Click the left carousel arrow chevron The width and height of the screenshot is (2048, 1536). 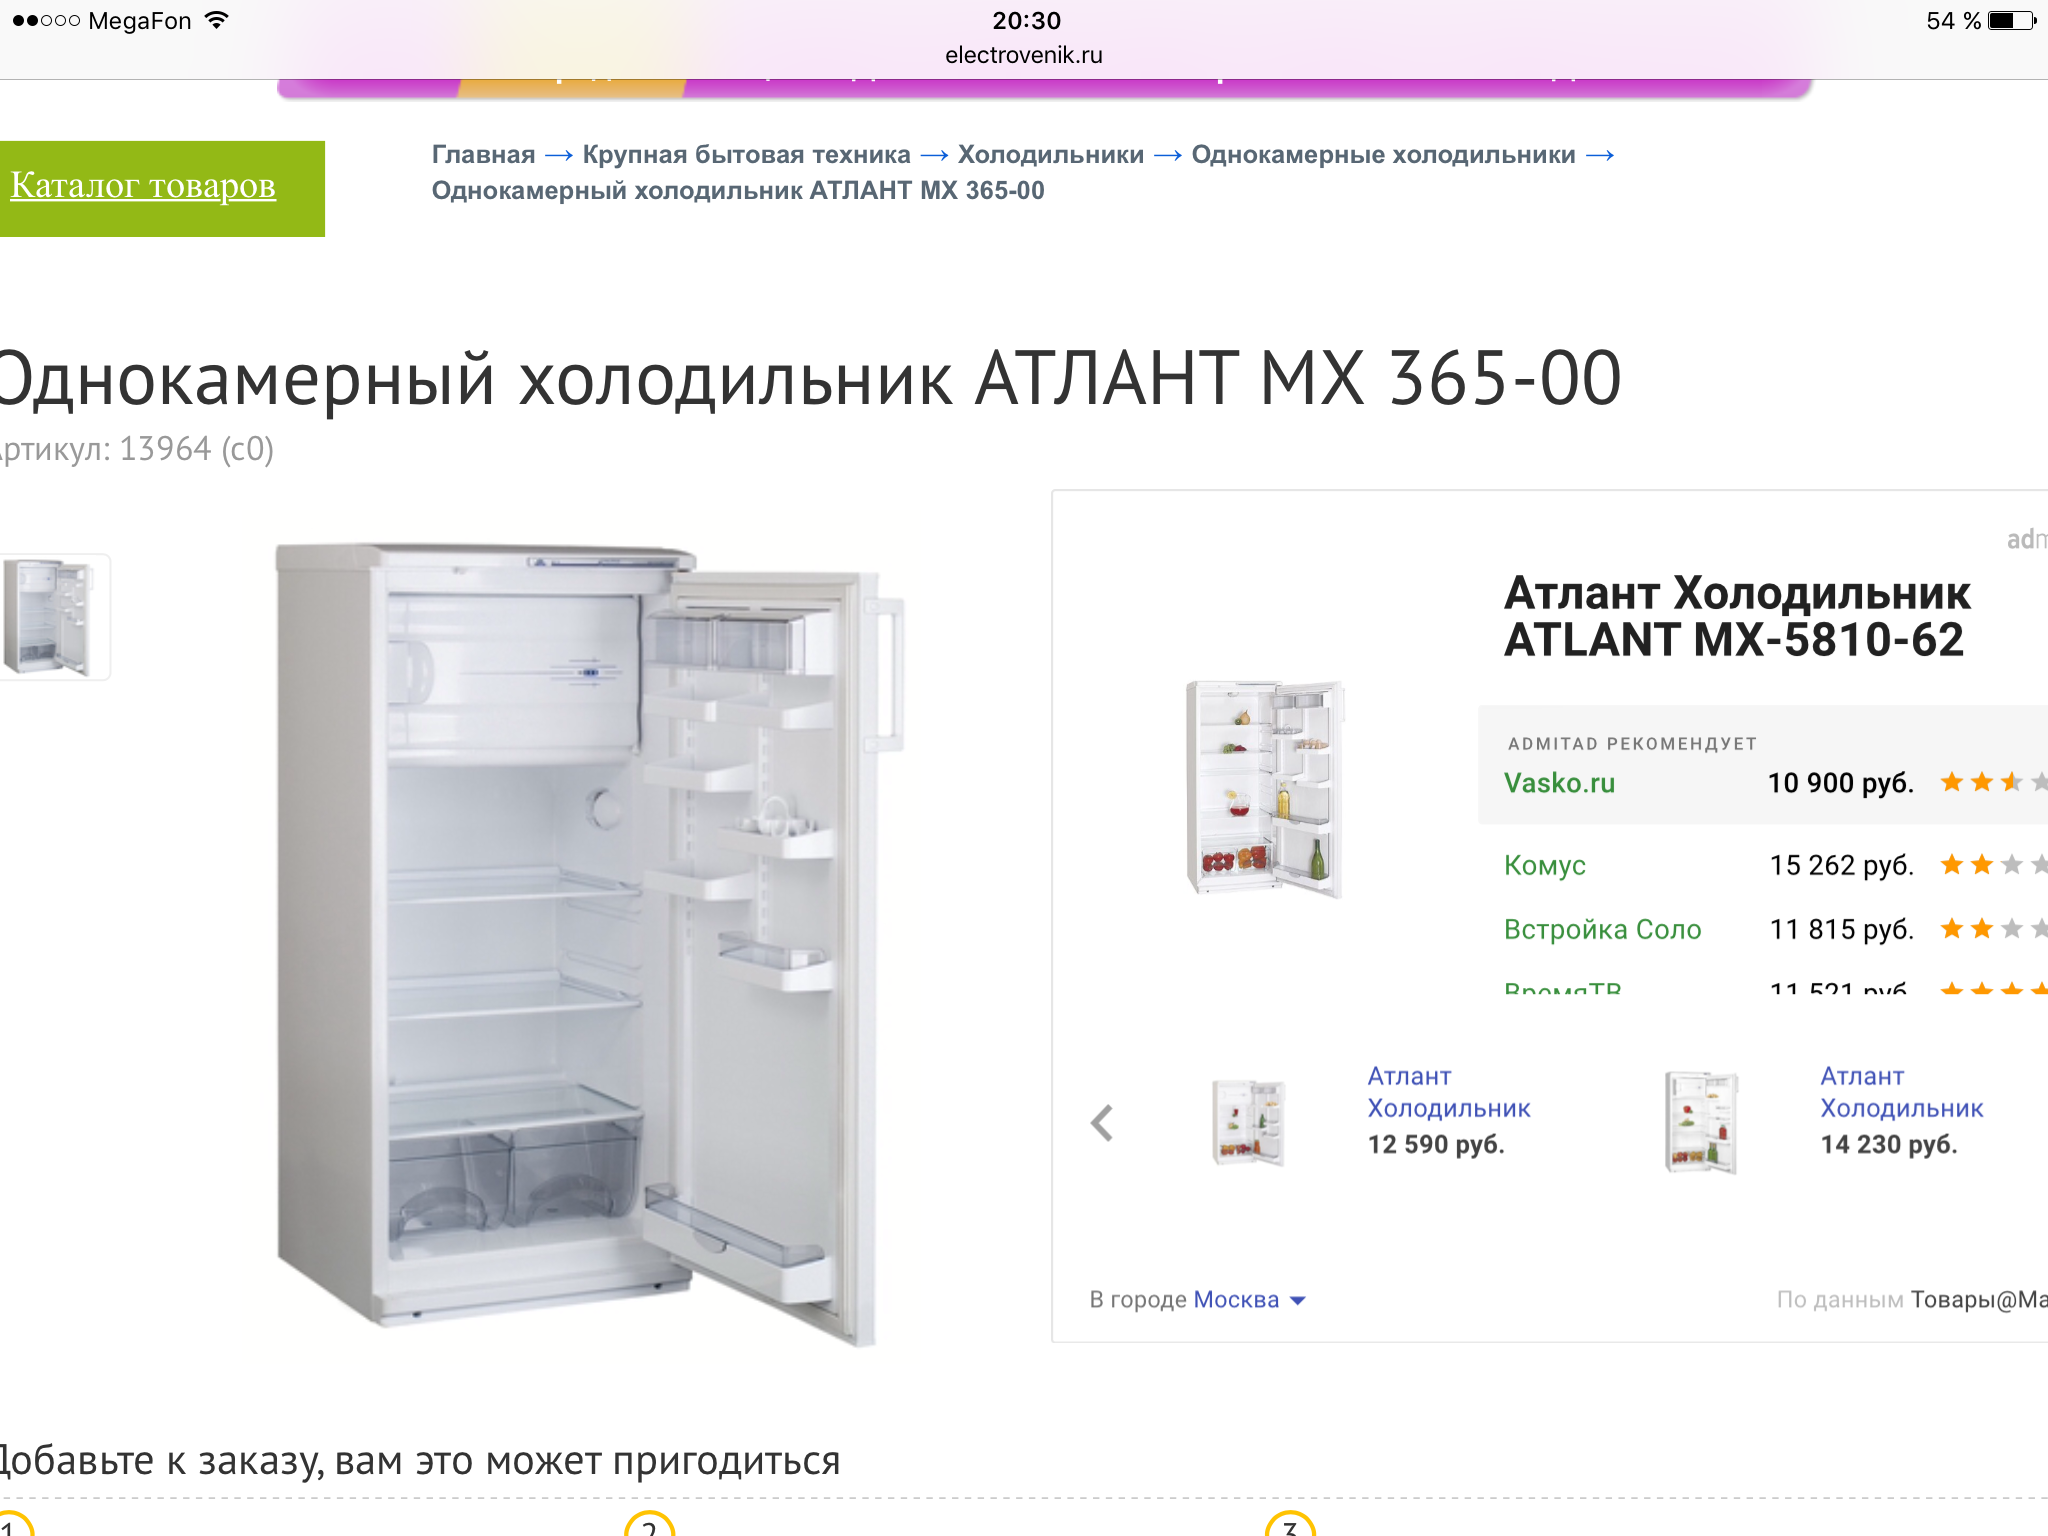tap(1102, 1123)
